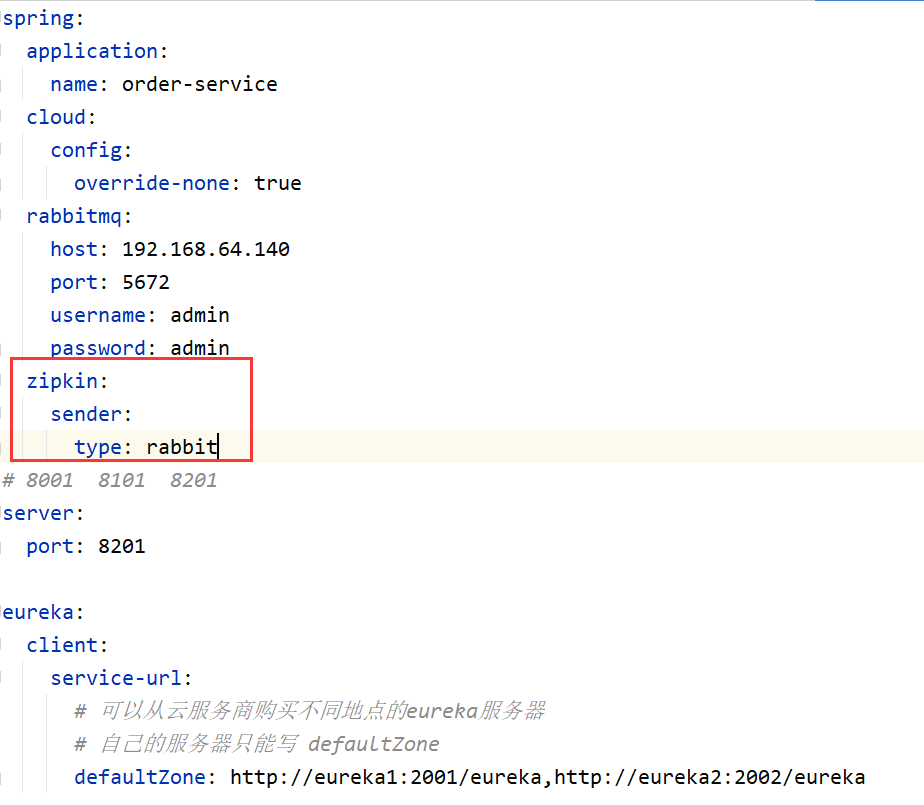The image size is (924, 805).
Task: Click the 'rabbitmq:' key
Action: [79, 216]
